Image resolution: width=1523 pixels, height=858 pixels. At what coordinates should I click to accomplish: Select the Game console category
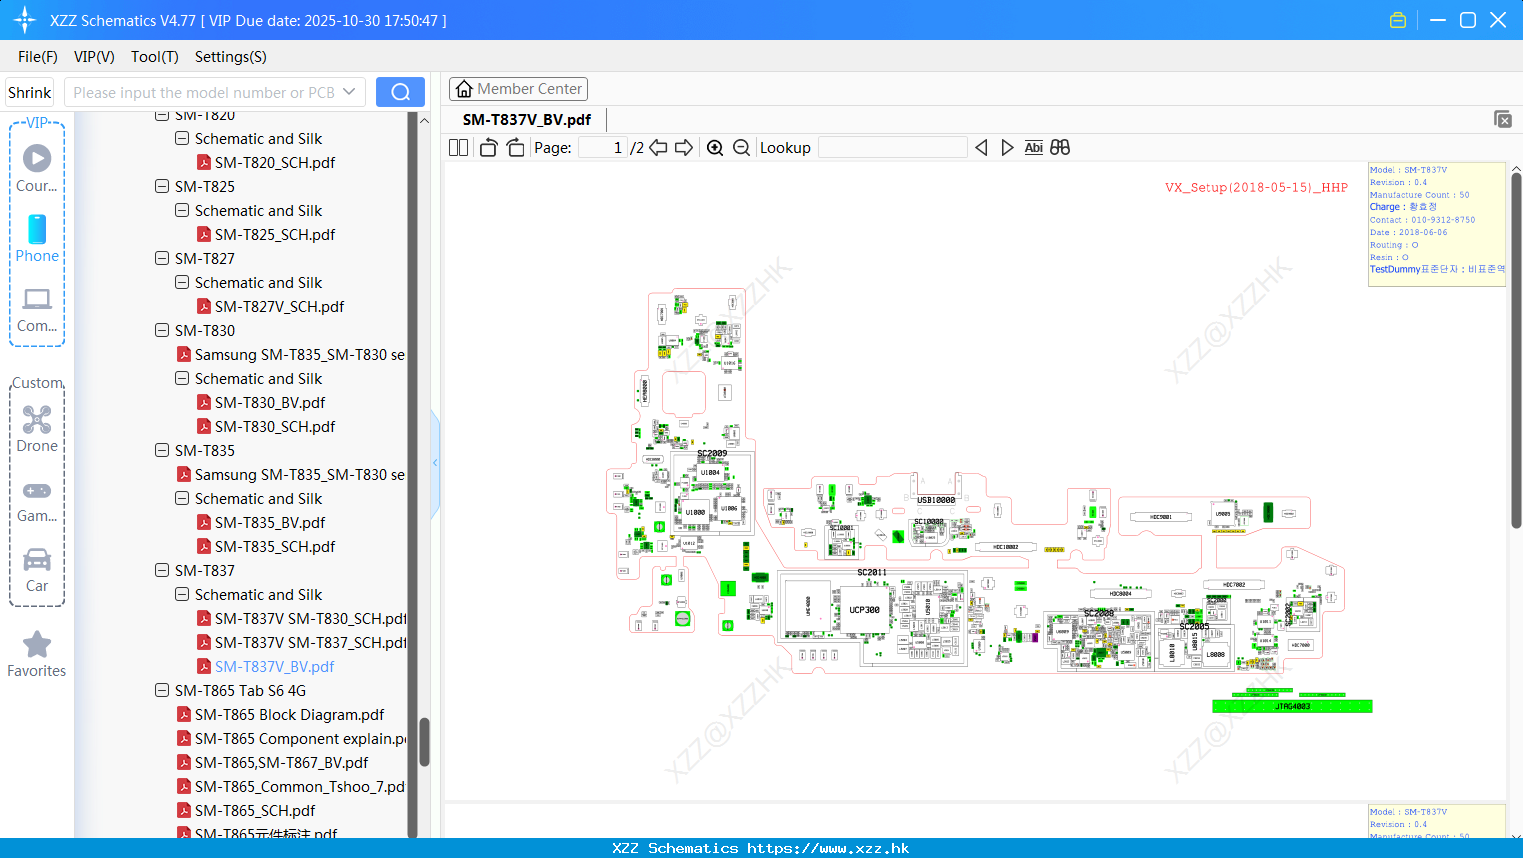click(37, 500)
